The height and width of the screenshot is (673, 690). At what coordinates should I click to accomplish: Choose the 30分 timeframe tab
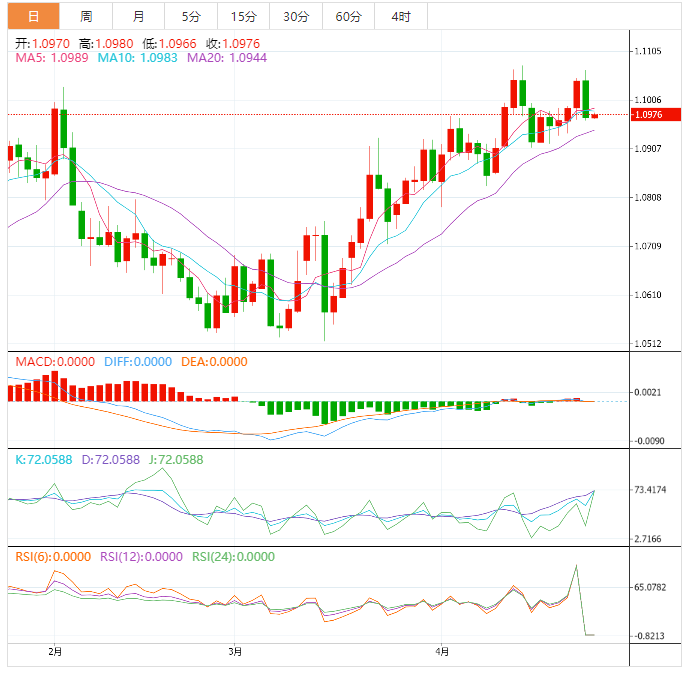296,17
